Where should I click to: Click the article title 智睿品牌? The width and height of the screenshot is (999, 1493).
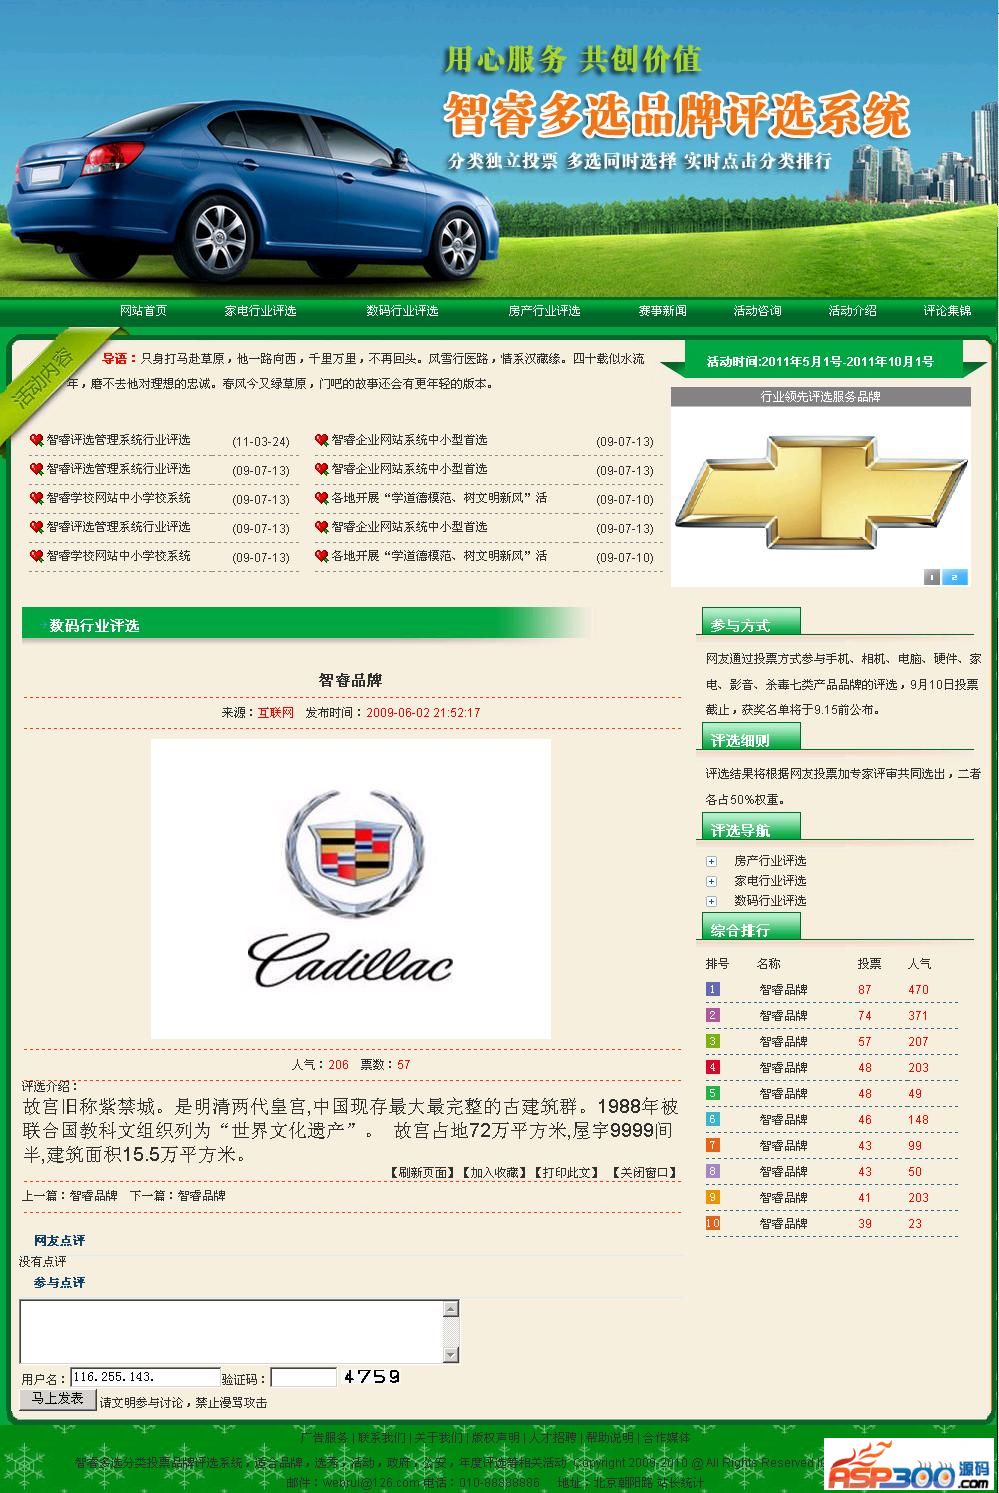pyautogui.click(x=351, y=680)
